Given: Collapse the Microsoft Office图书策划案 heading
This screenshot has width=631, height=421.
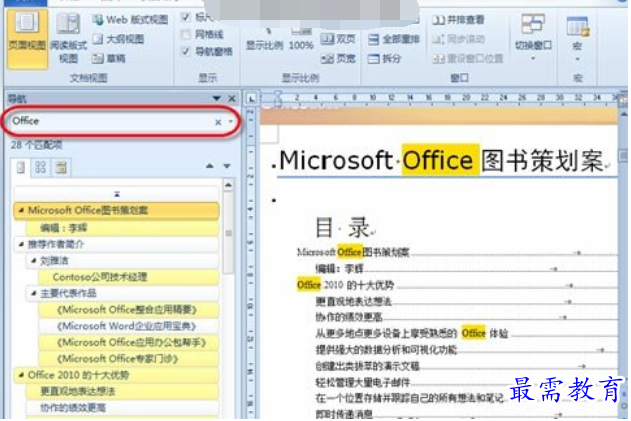Looking at the screenshot, I should coord(21,210).
